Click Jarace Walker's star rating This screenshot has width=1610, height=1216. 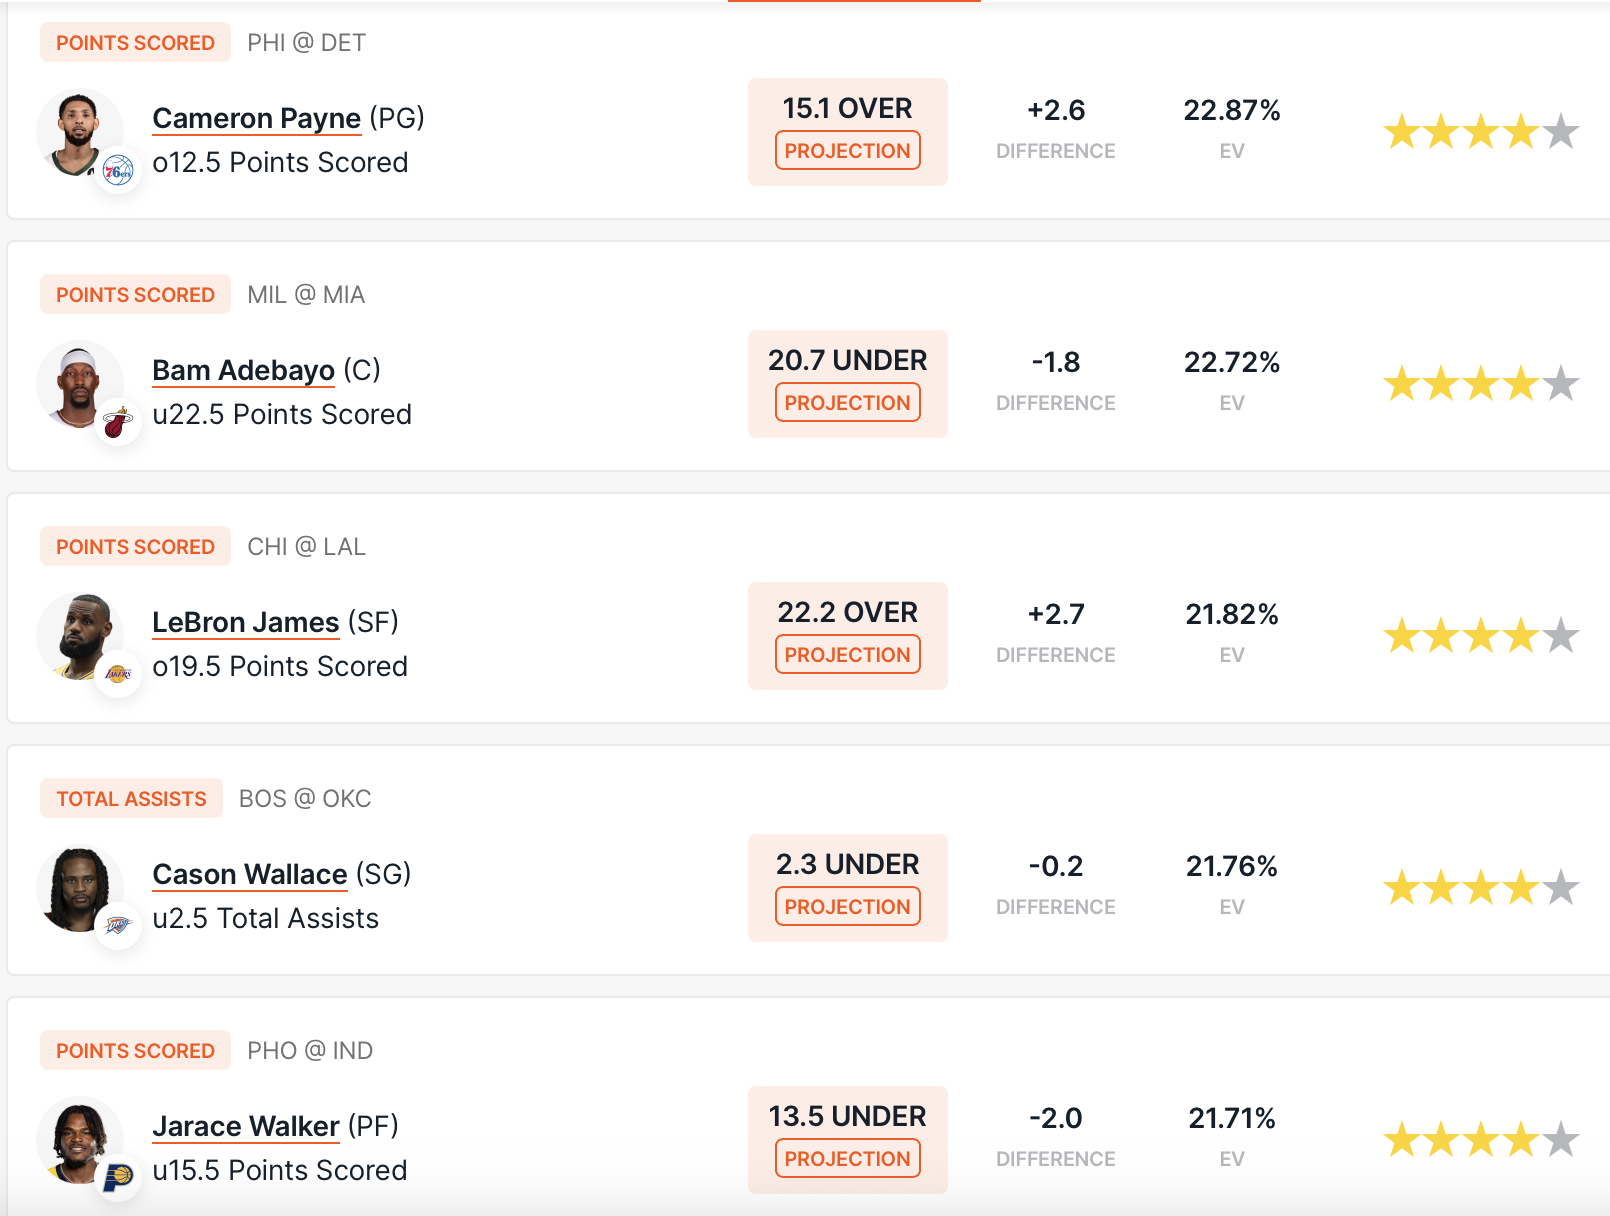pyautogui.click(x=1480, y=1140)
